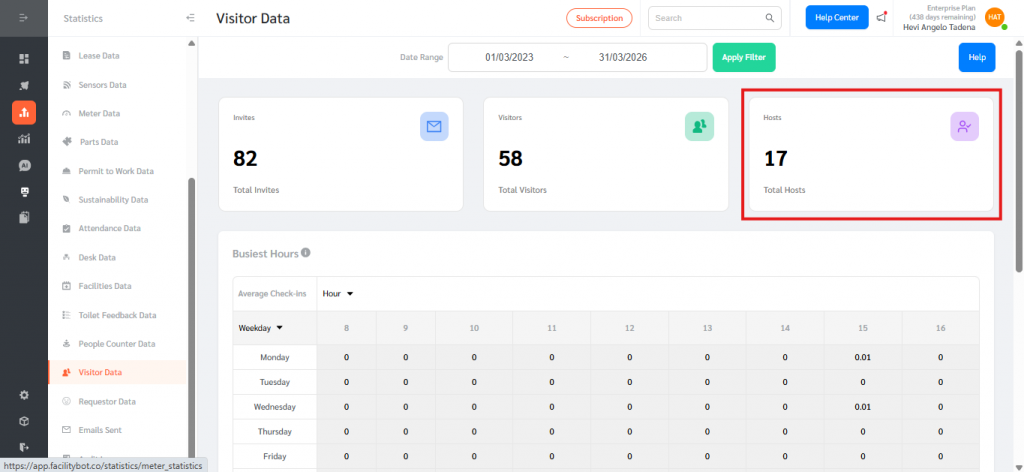Open Sensors Data in the sidebar
1024x472 pixels.
(102, 85)
